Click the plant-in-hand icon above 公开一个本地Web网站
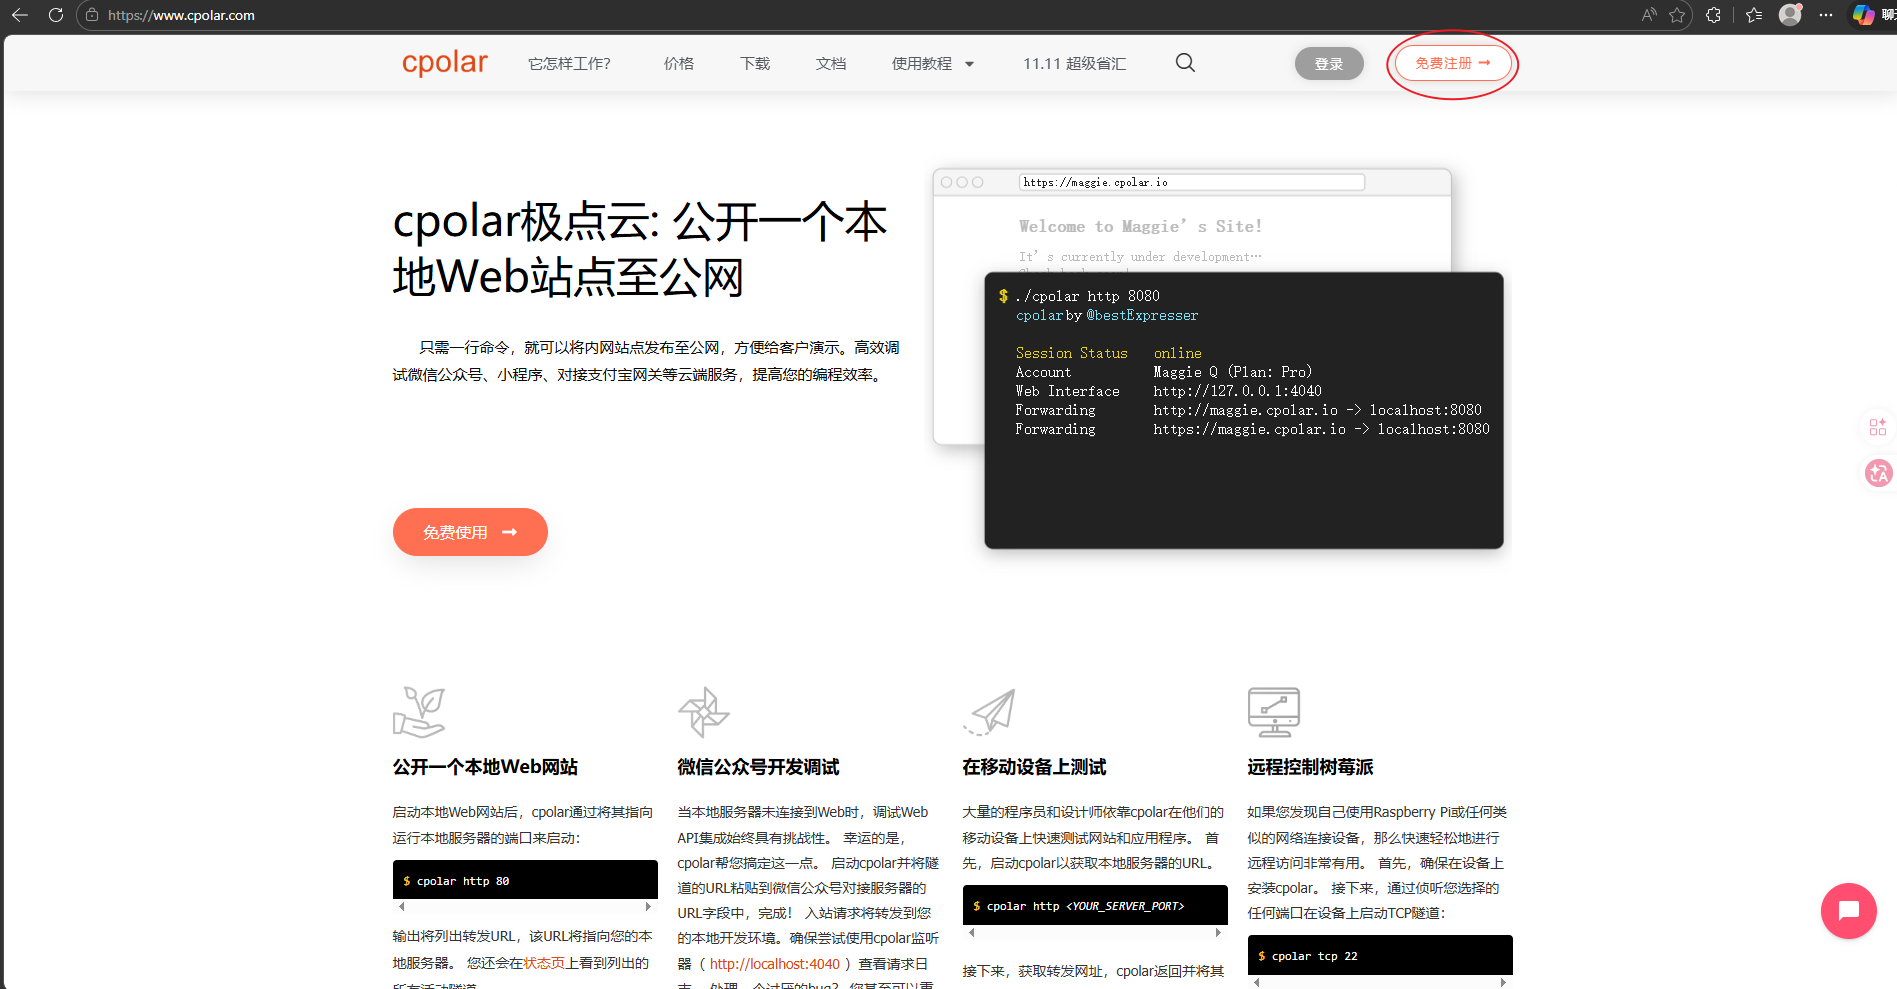The height and width of the screenshot is (989, 1897). click(x=419, y=712)
